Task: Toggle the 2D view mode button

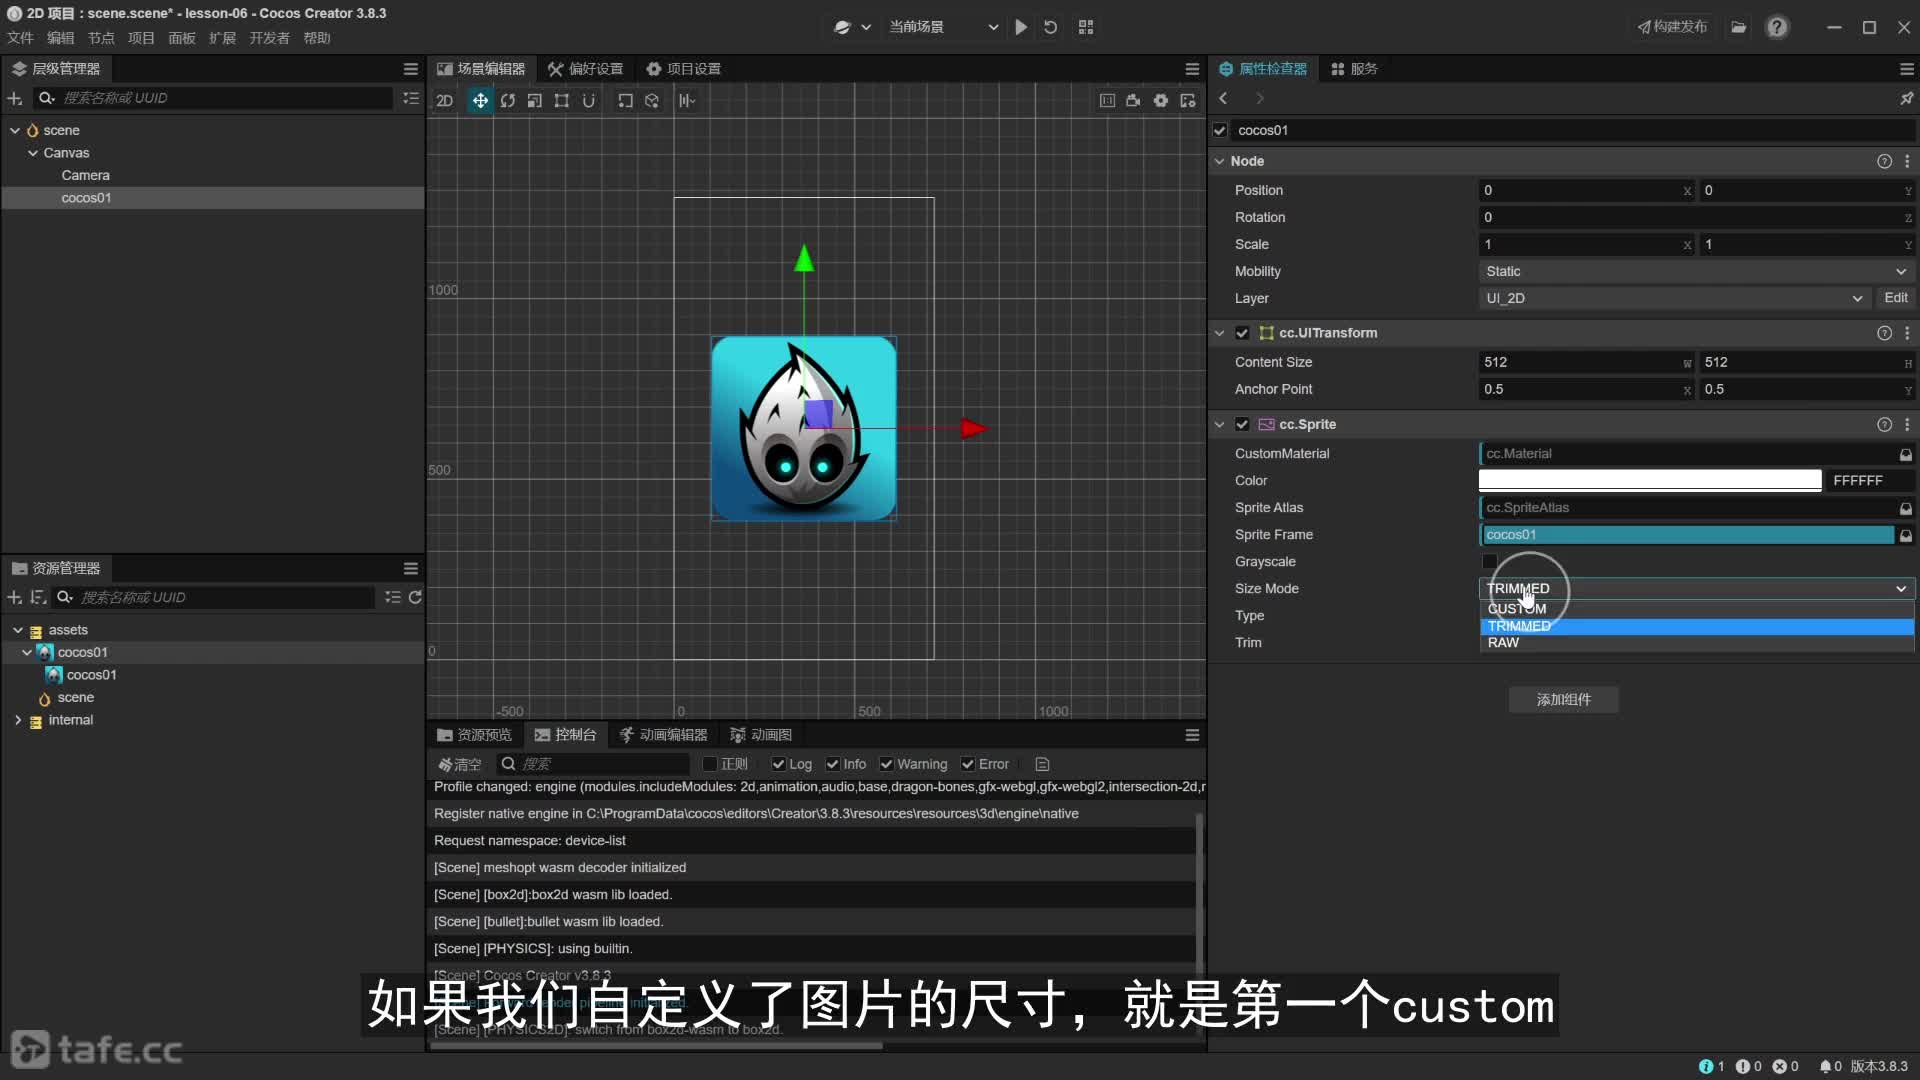Action: point(445,101)
